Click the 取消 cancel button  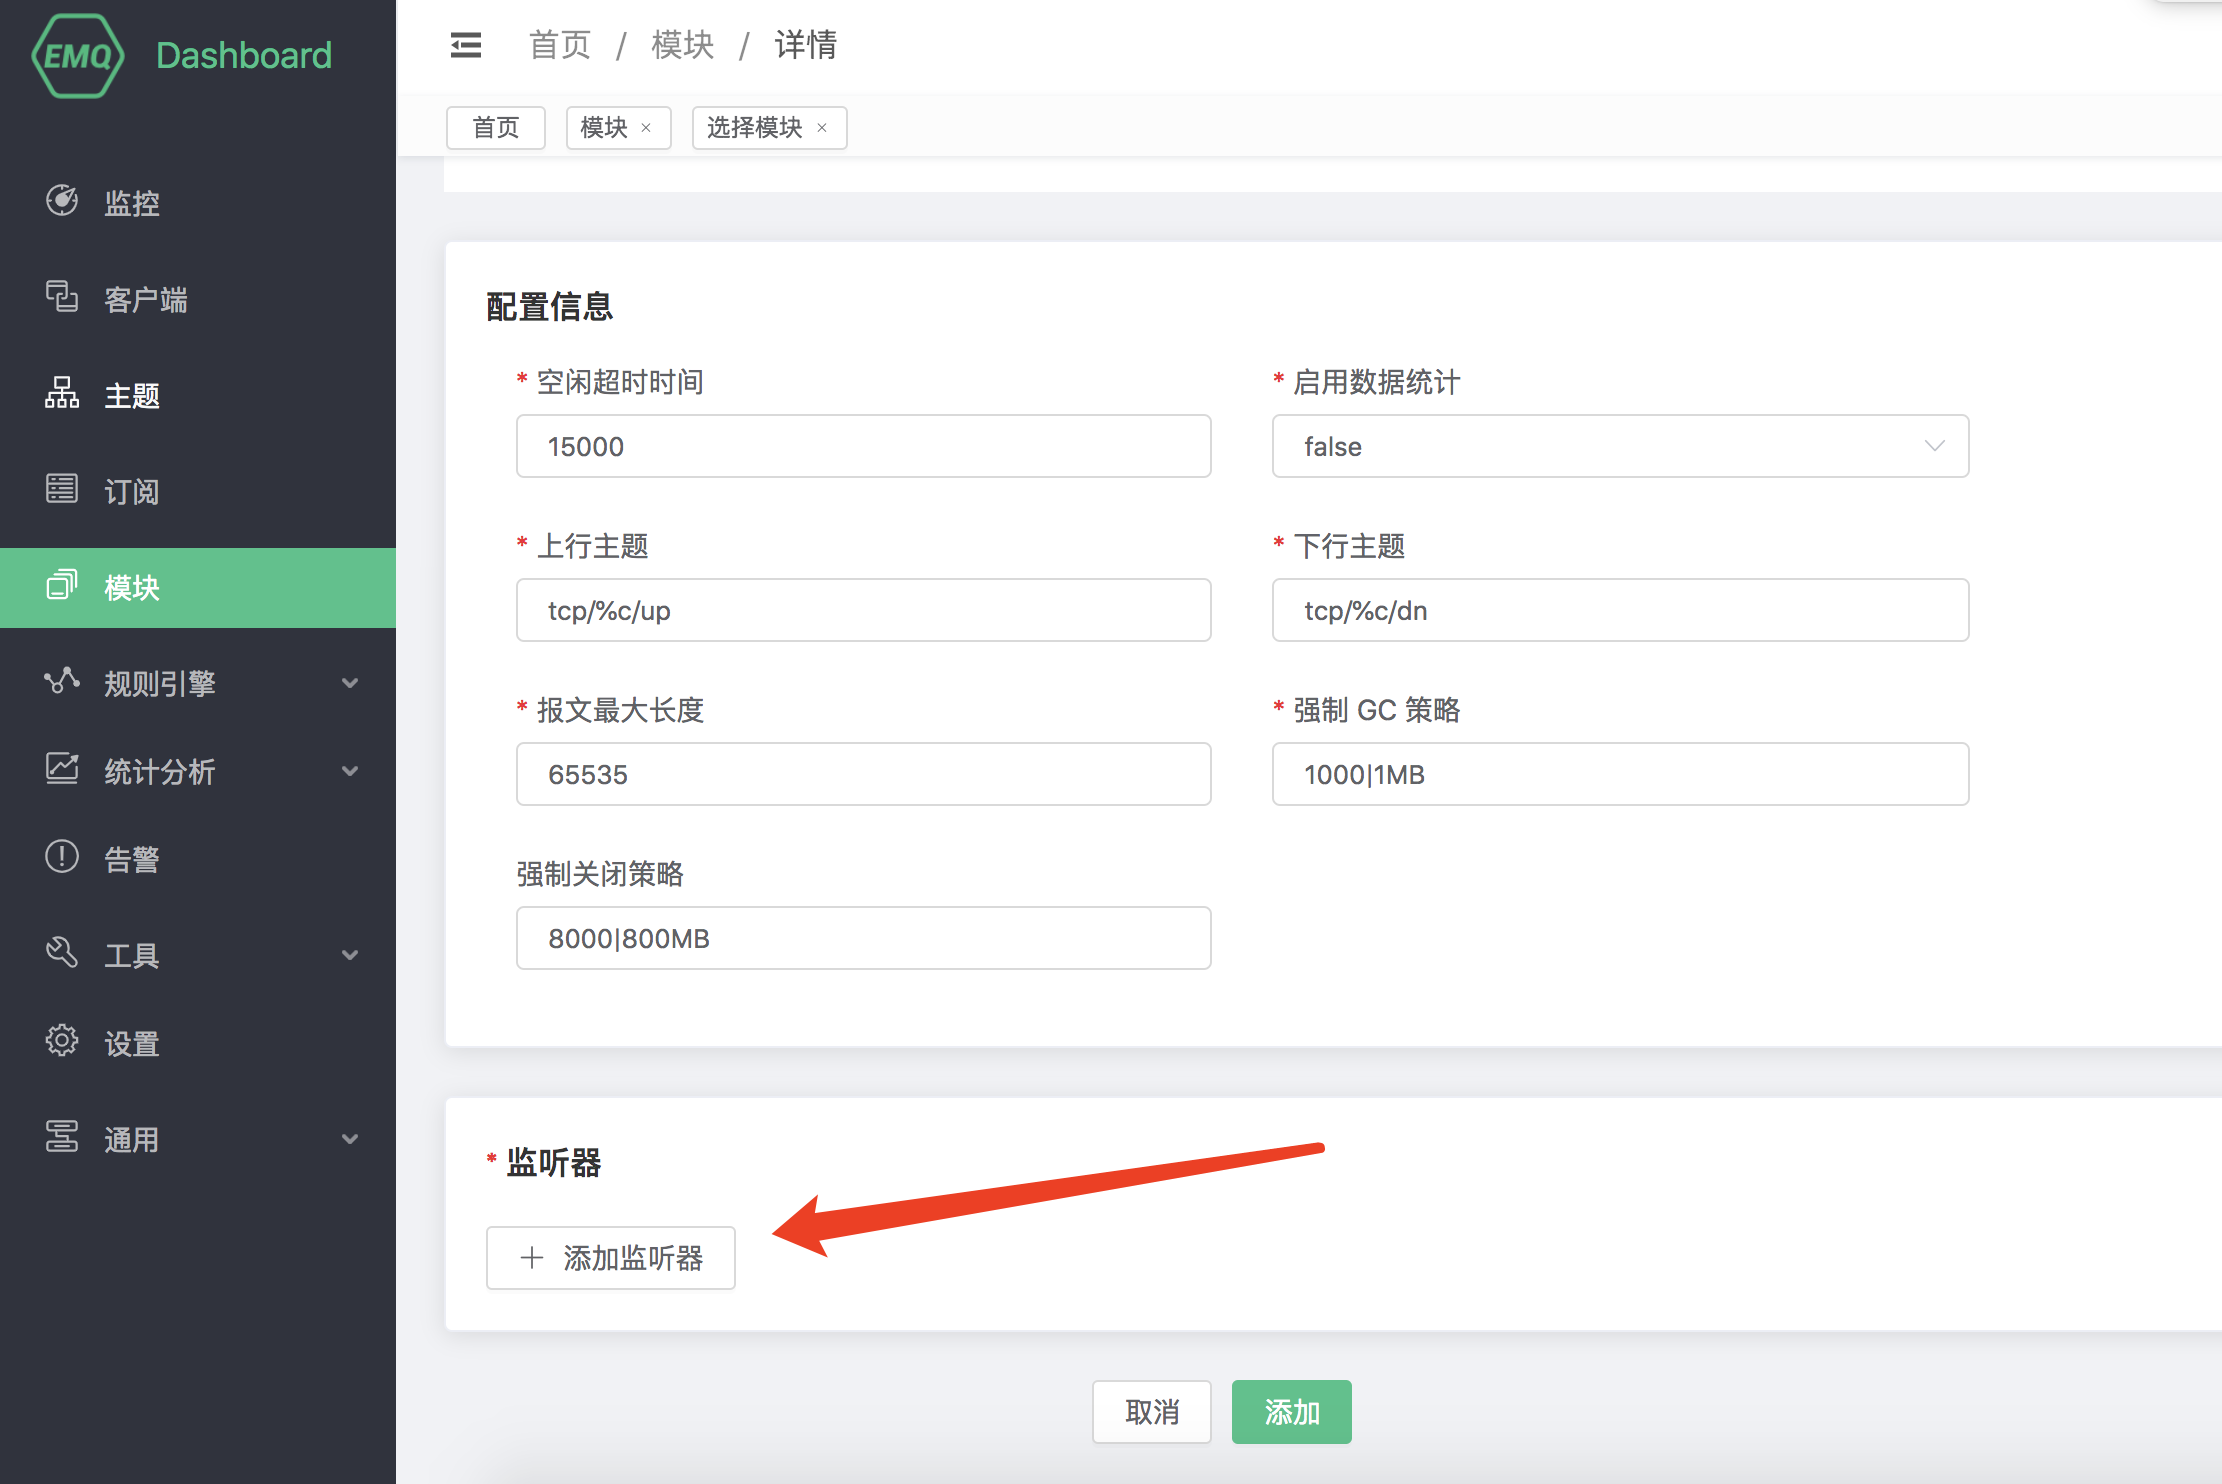[1151, 1412]
